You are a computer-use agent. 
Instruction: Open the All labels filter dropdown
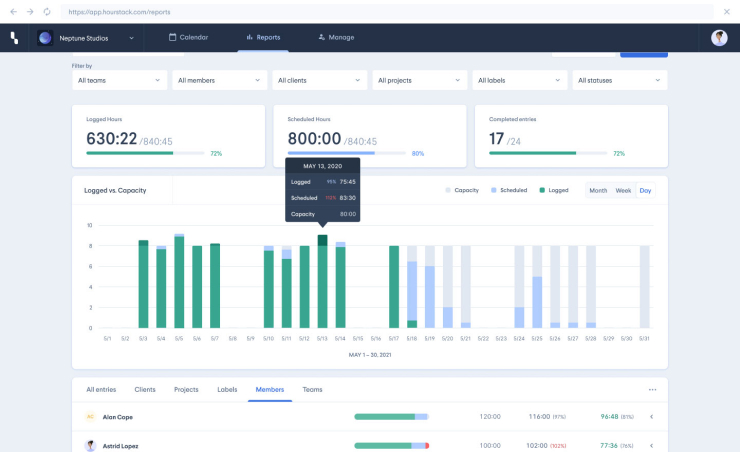[x=520, y=80]
